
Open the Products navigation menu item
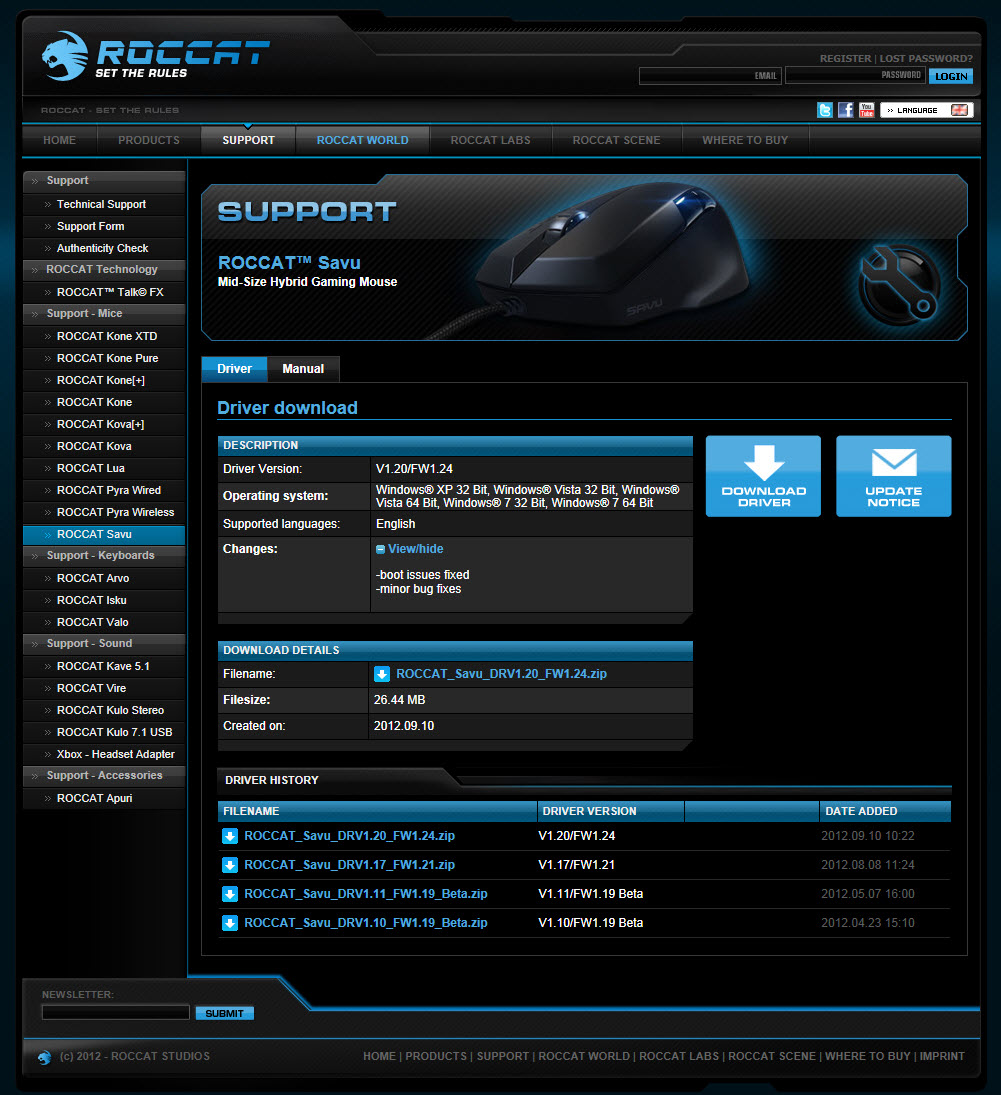[149, 140]
